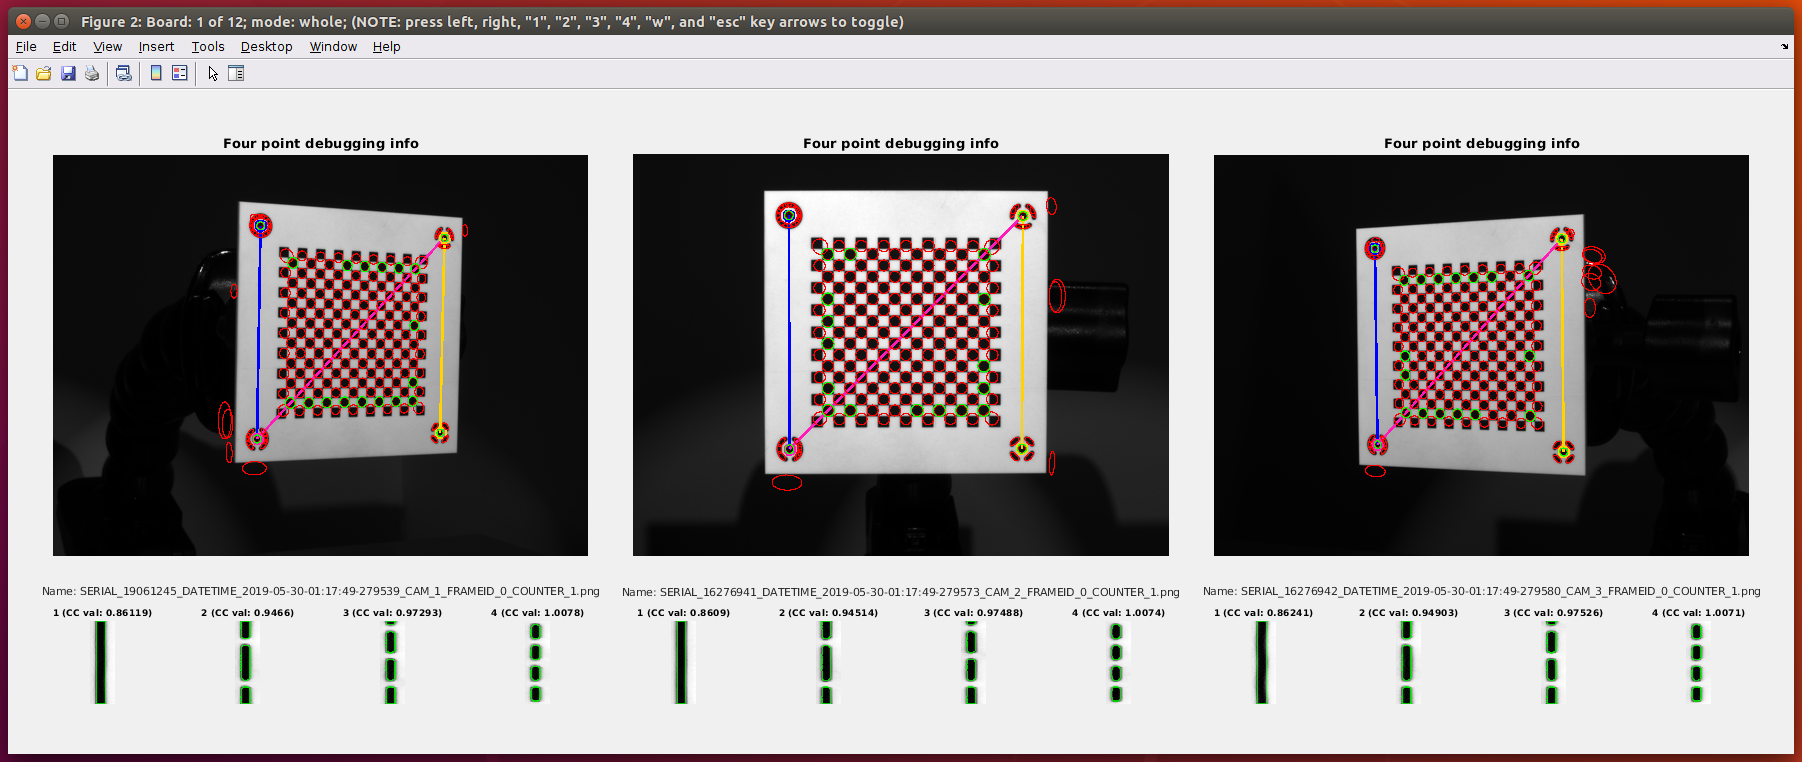The width and height of the screenshot is (1802, 762).
Task: Click the '4 (CC val: 1.0078)' label
Action: tap(537, 612)
